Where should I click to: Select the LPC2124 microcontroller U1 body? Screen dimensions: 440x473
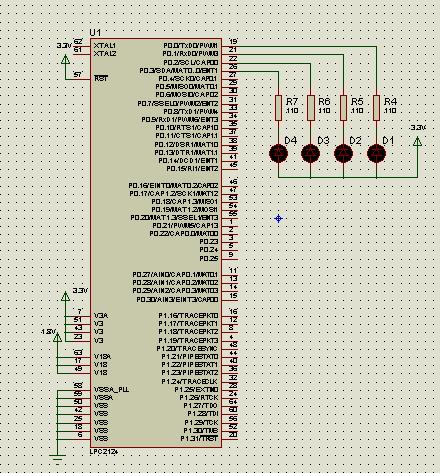(156, 243)
